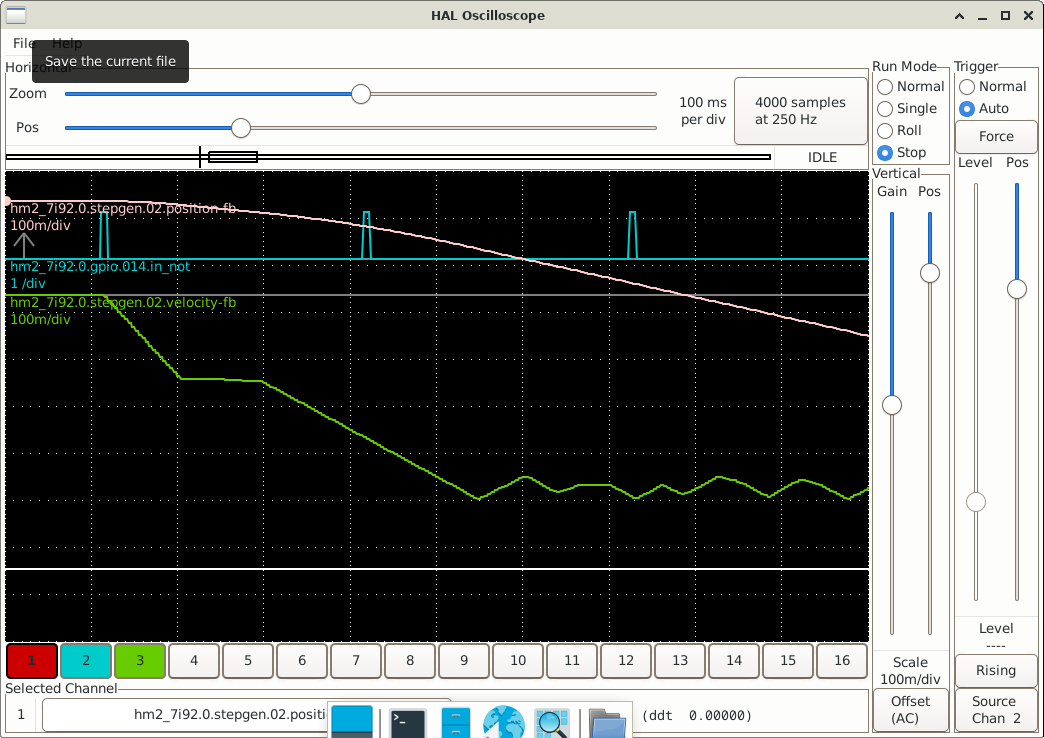Screen dimensions: 1044x738
Task: Open the terminal emulator in the dock
Action: coord(407,723)
